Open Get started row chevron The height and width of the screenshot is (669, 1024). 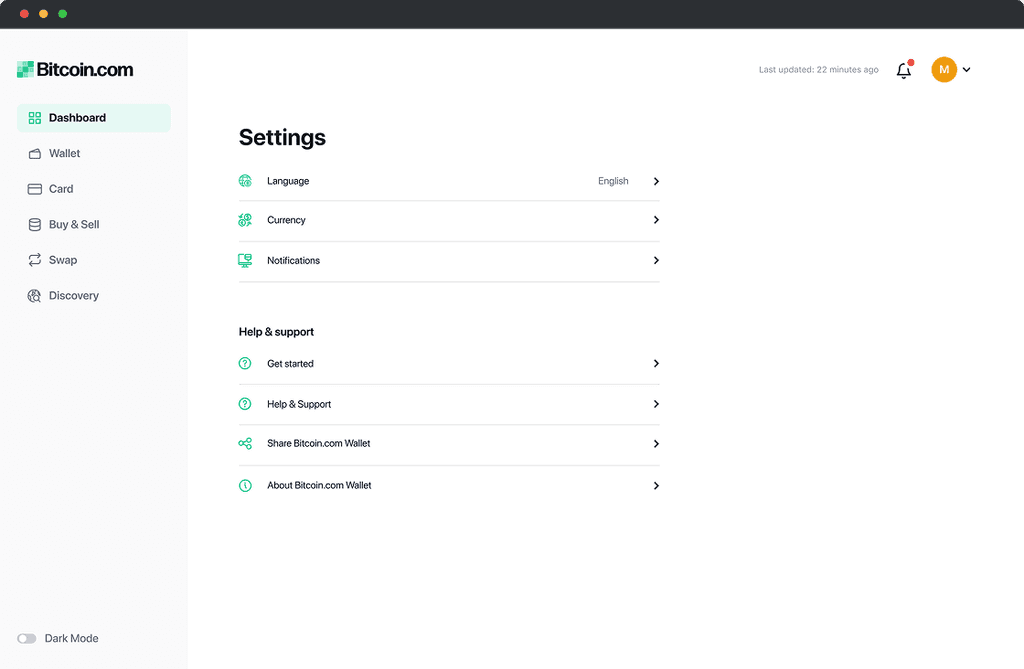pyautogui.click(x=656, y=363)
